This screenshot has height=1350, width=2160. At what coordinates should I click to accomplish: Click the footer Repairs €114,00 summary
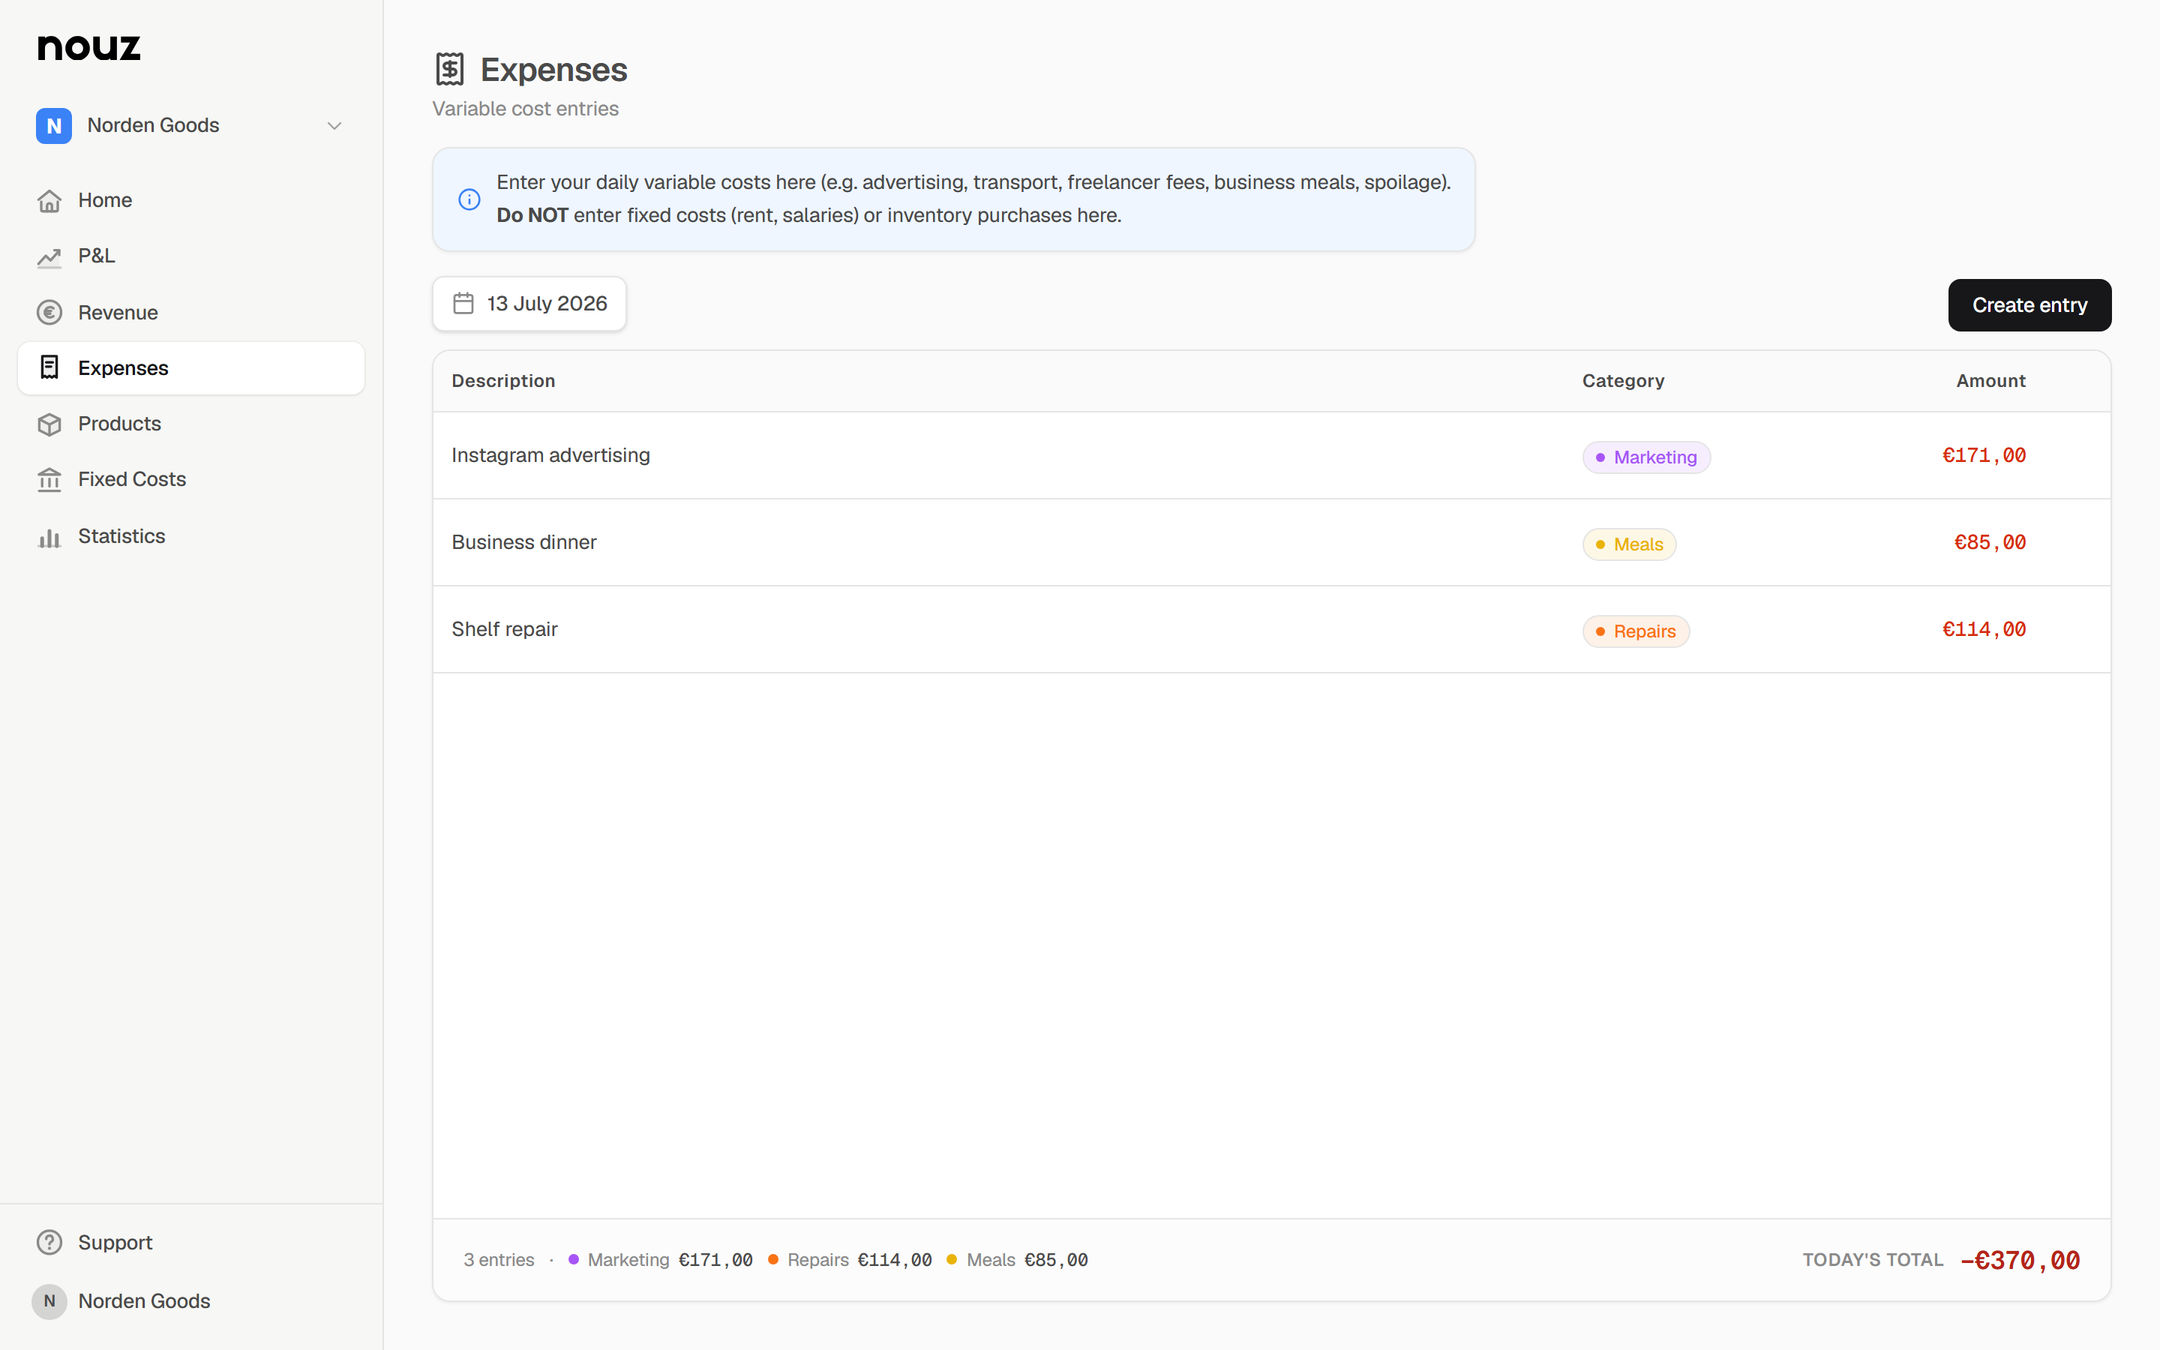click(850, 1260)
